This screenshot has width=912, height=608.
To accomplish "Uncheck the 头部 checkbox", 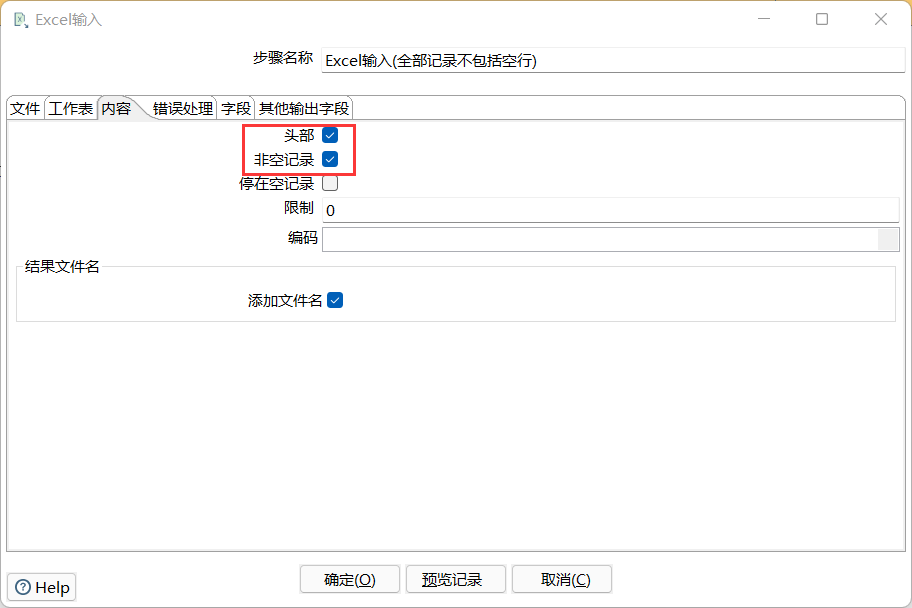I will point(329,135).
